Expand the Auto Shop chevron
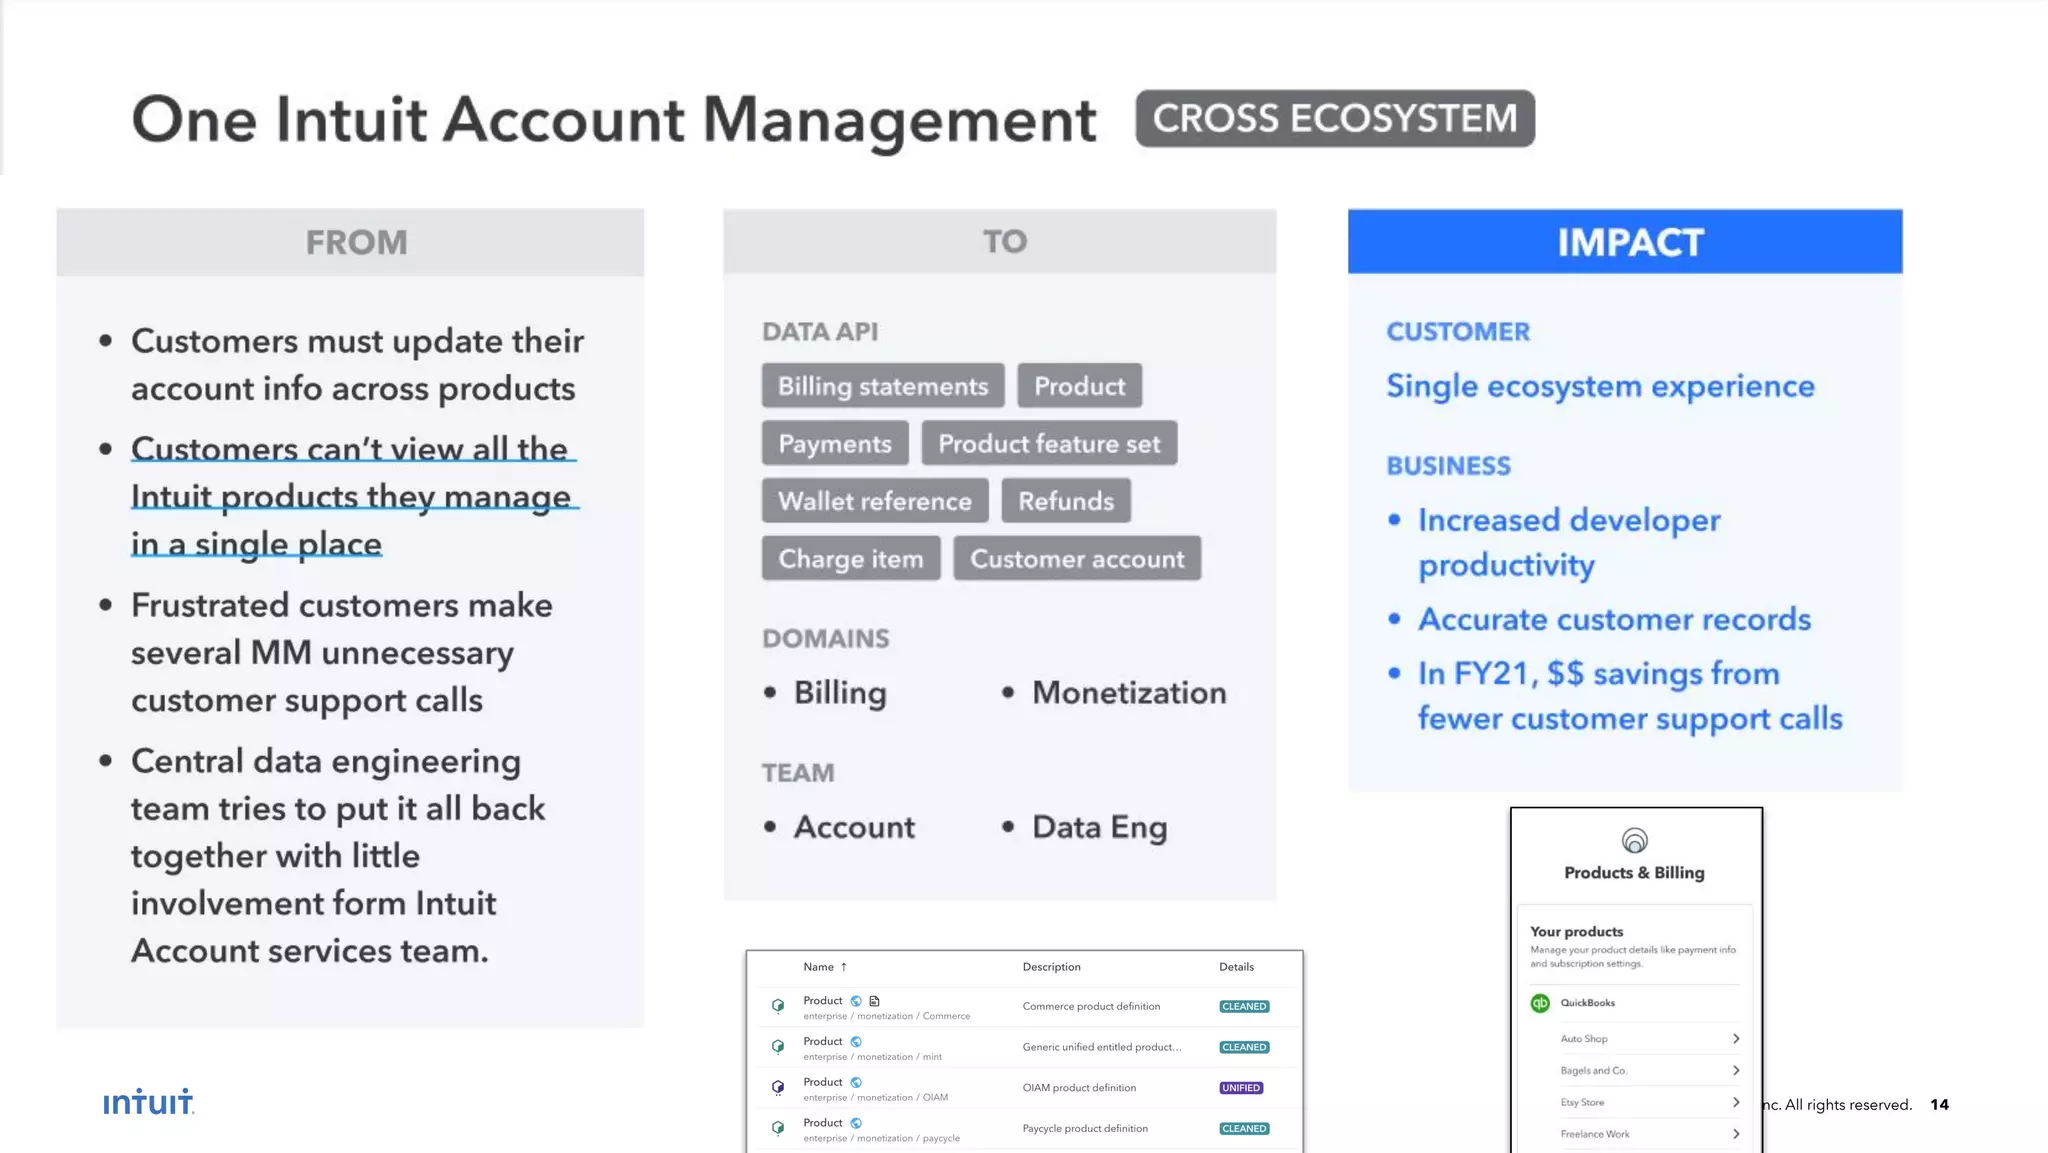Screen dimensions: 2048x1153 click(x=1736, y=1039)
